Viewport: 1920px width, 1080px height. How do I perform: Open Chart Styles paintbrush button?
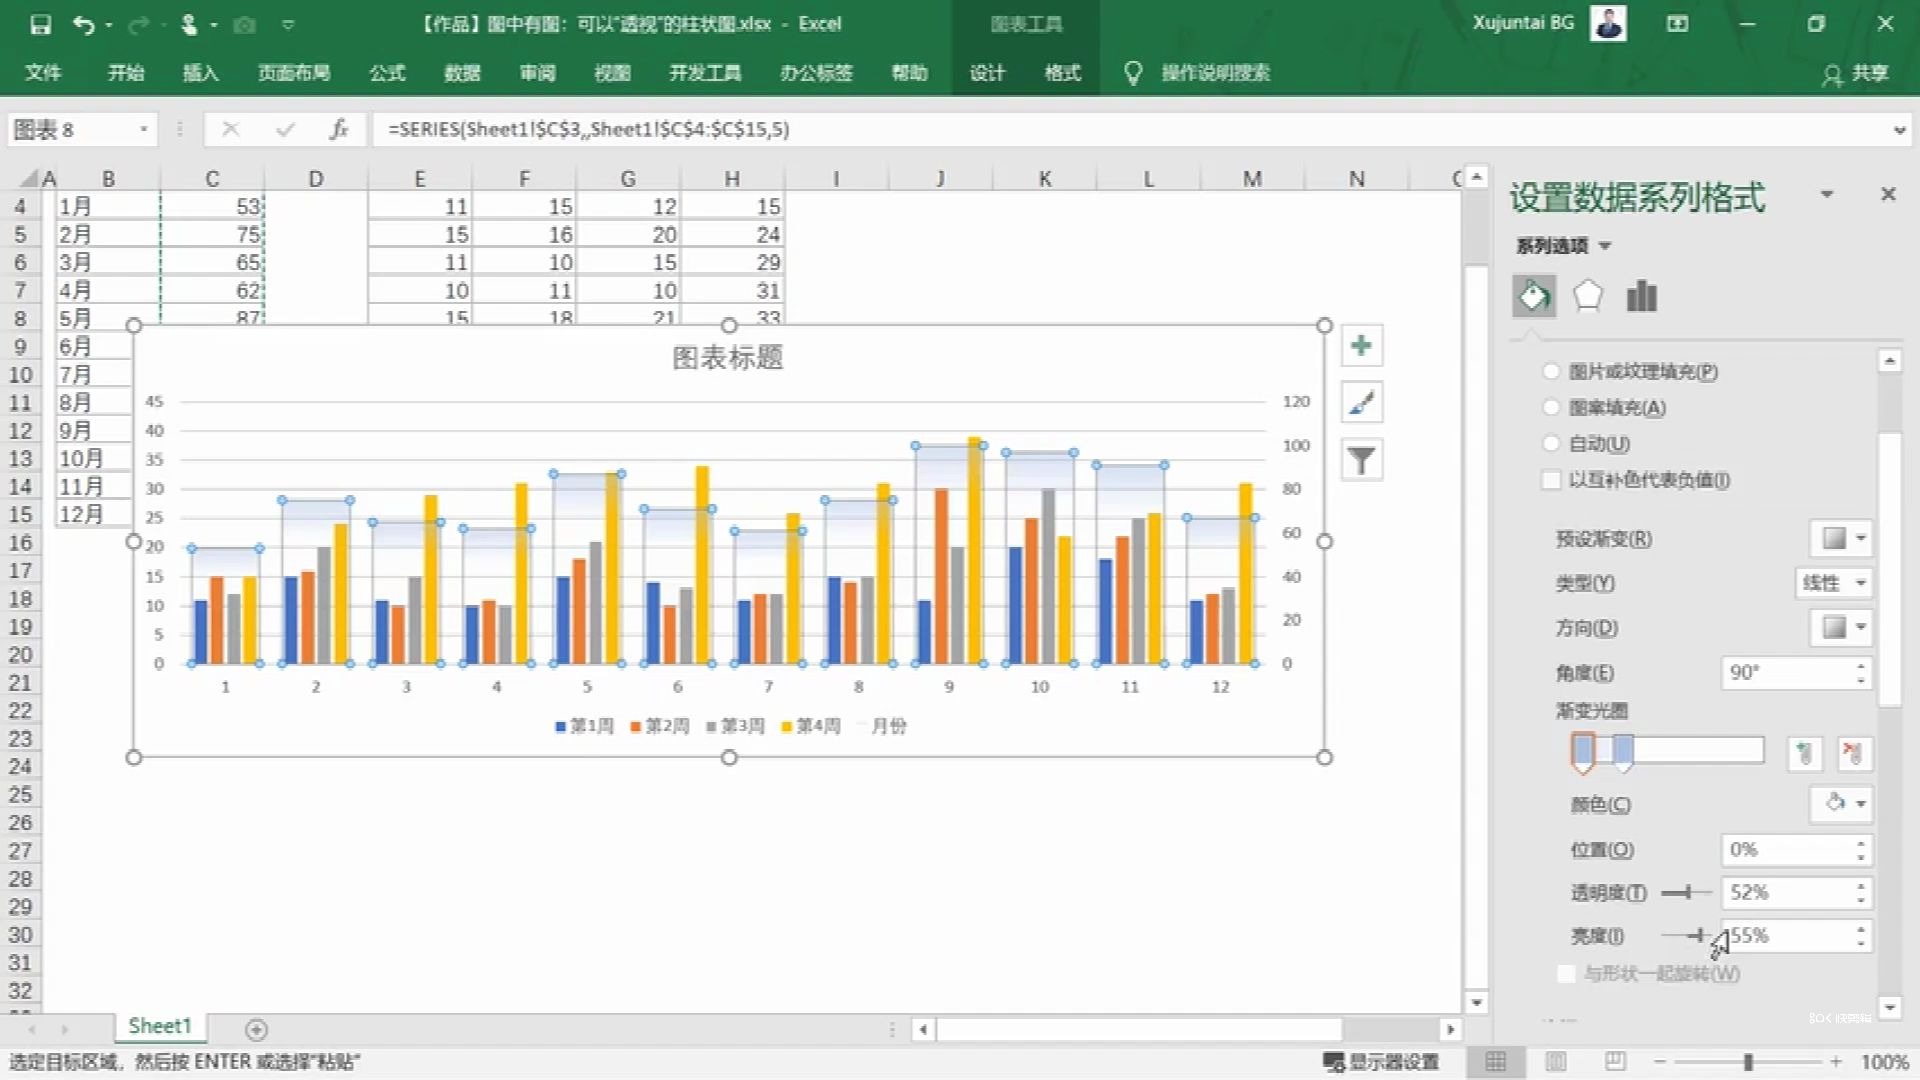coord(1361,403)
